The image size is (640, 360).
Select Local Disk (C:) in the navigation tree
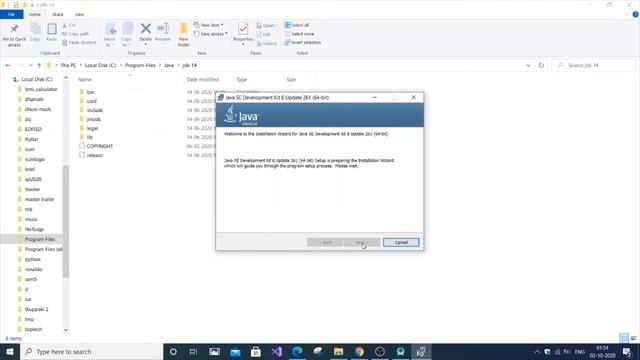(37, 79)
